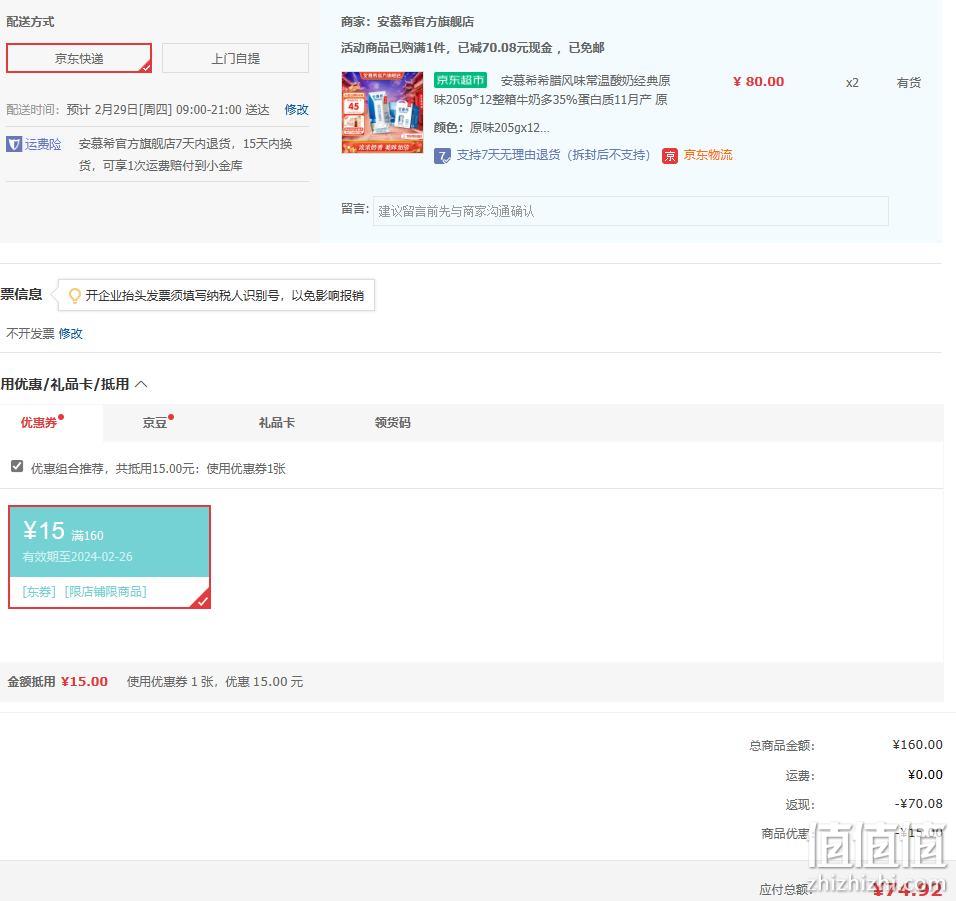Click the red 京 logistics icon
956x901 pixels.
click(669, 155)
